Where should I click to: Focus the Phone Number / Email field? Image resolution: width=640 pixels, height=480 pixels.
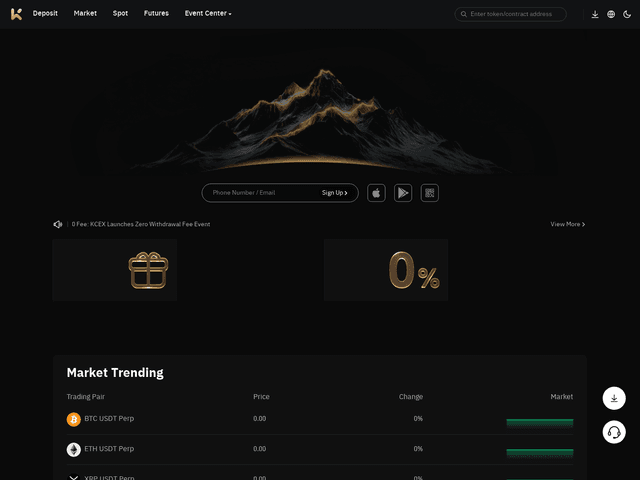[260, 193]
